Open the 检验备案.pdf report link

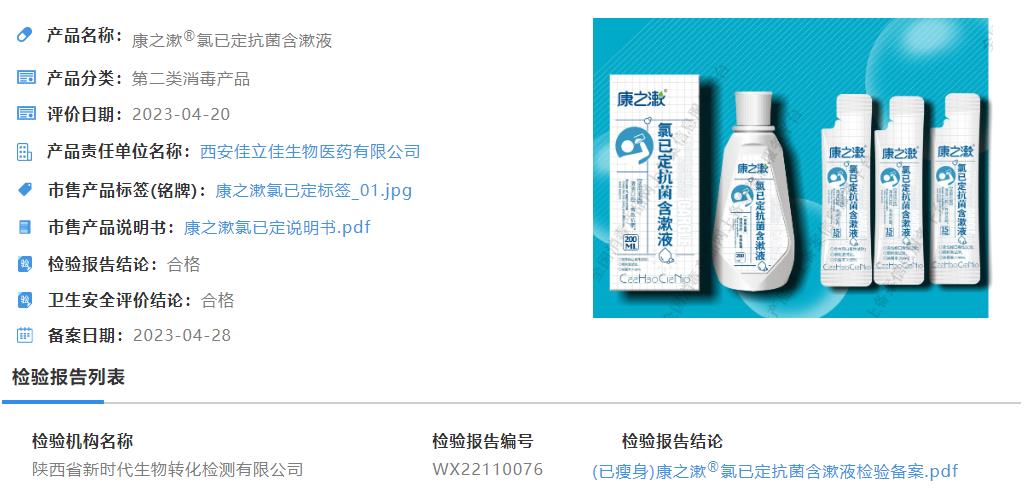(x=775, y=470)
